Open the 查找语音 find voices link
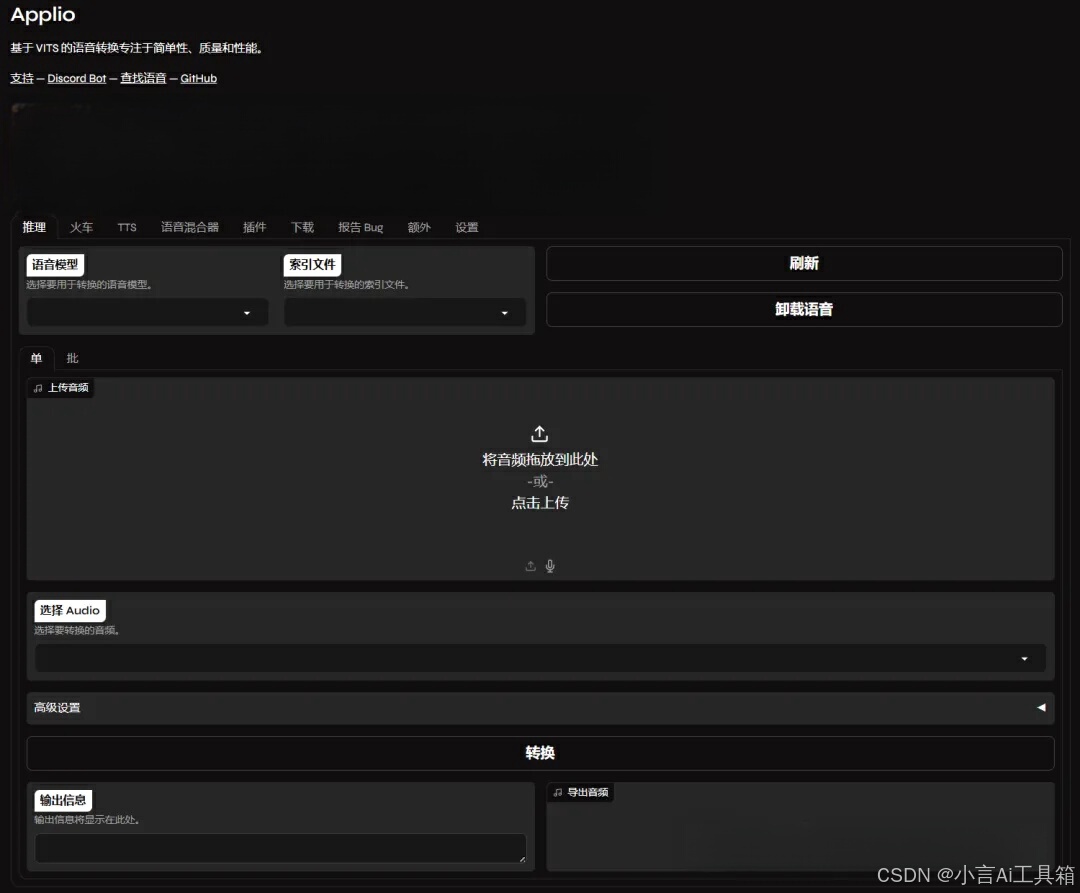 click(143, 78)
